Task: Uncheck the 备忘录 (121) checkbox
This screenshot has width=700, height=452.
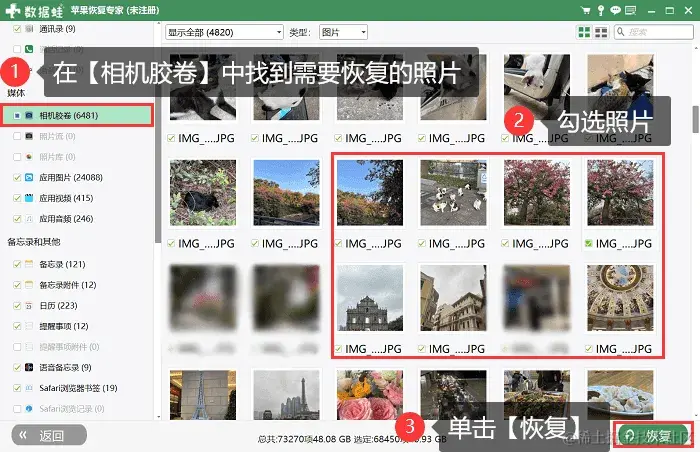Action: [x=17, y=264]
